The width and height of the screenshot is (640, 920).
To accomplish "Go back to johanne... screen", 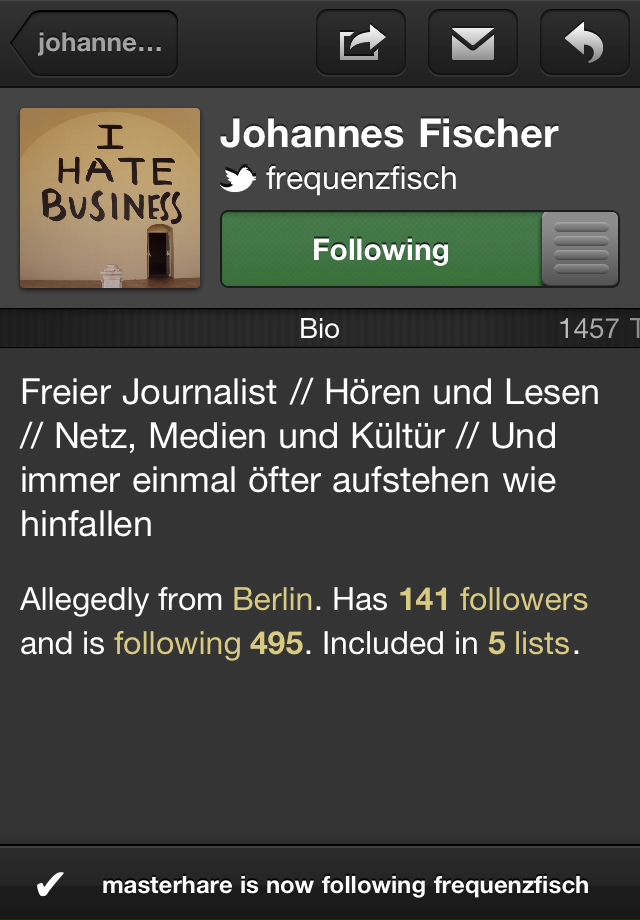I will 94,43.
